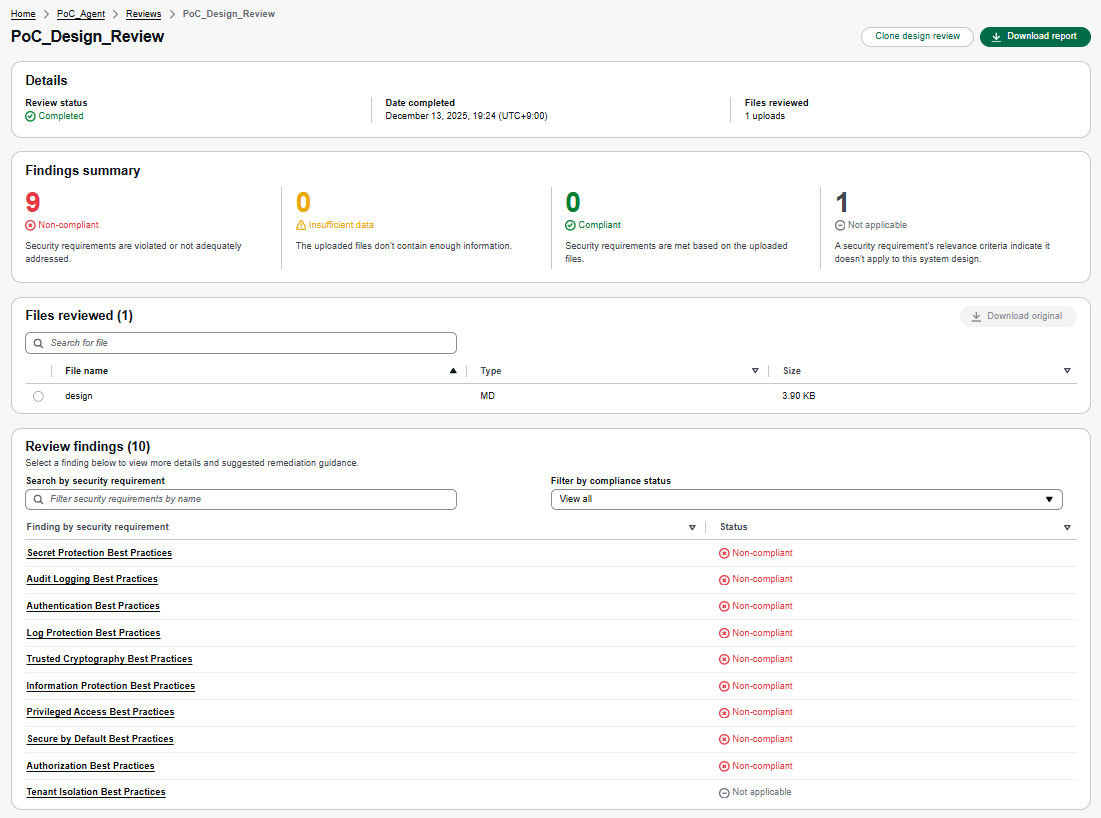Navigate to Reviews breadcrumb link
This screenshot has height=818, width=1101.
tap(143, 14)
